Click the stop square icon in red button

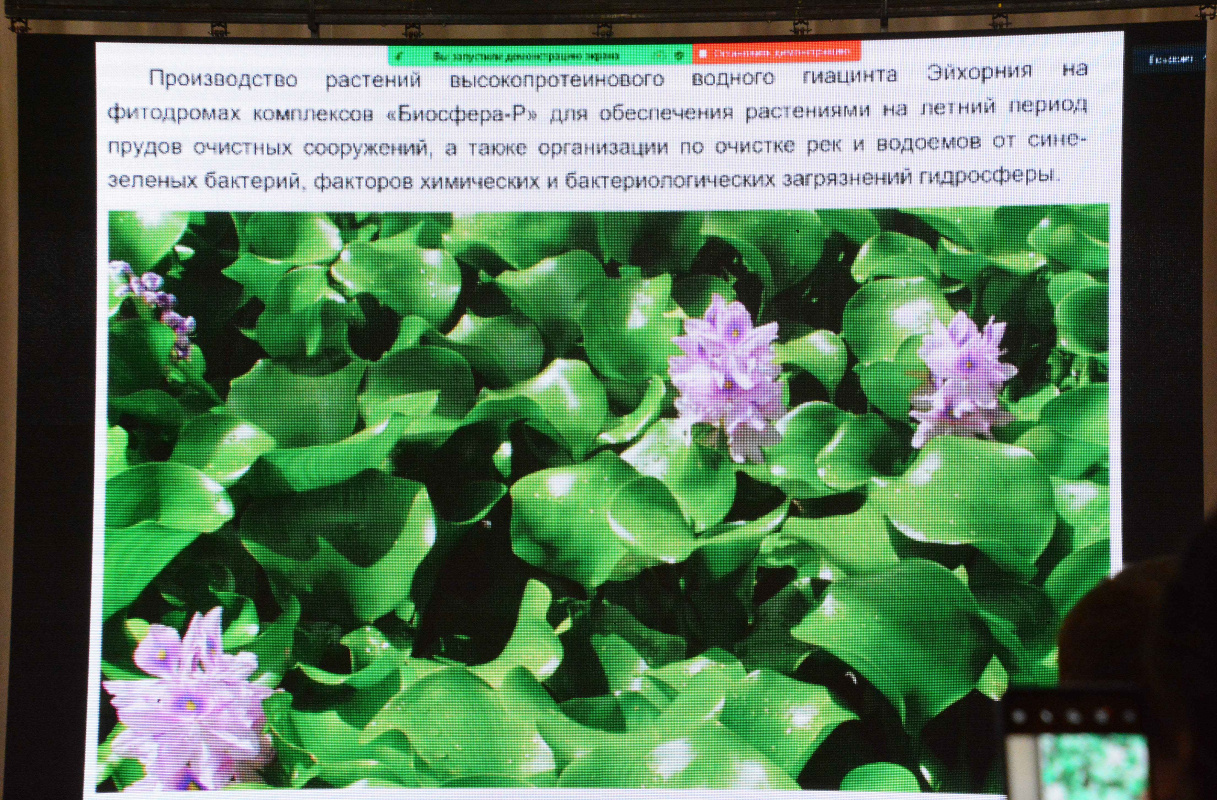pos(703,54)
